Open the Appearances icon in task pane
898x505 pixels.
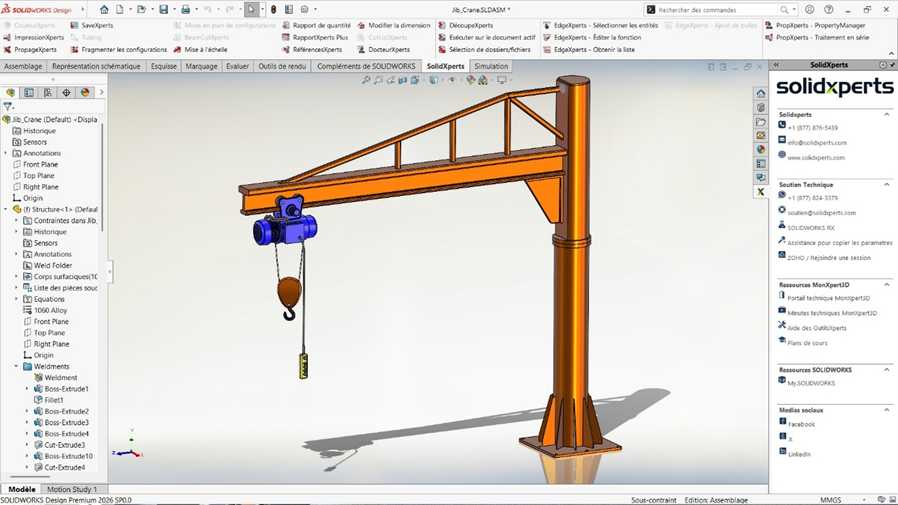coord(761,149)
